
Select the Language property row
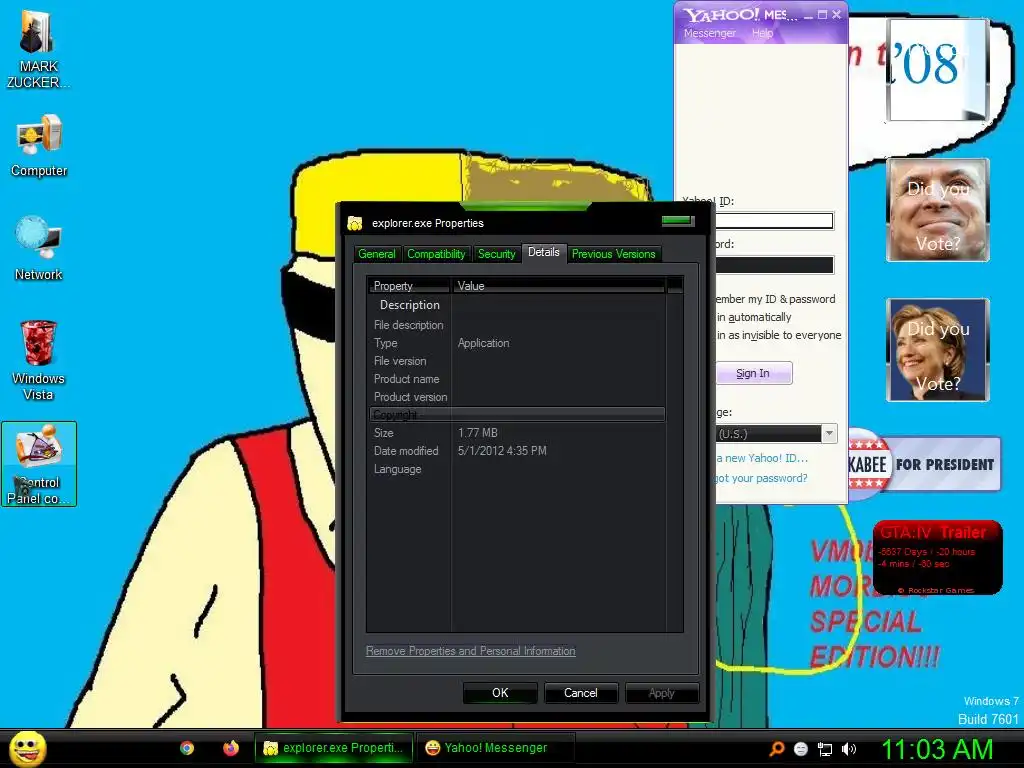[x=517, y=469]
